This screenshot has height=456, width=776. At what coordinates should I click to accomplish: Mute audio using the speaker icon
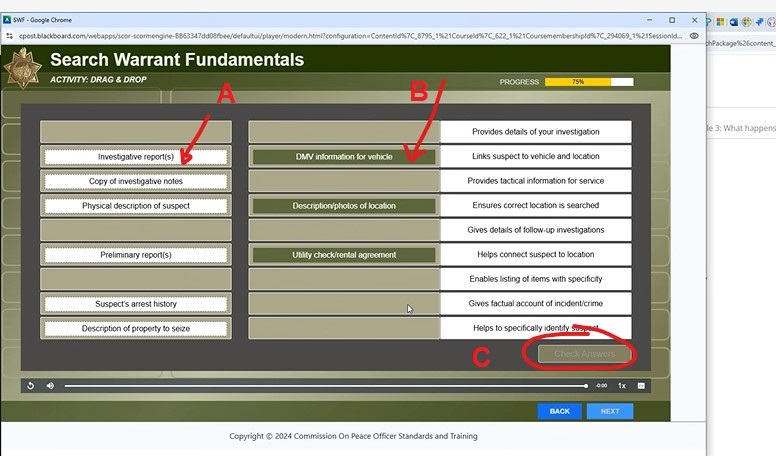(x=50, y=385)
